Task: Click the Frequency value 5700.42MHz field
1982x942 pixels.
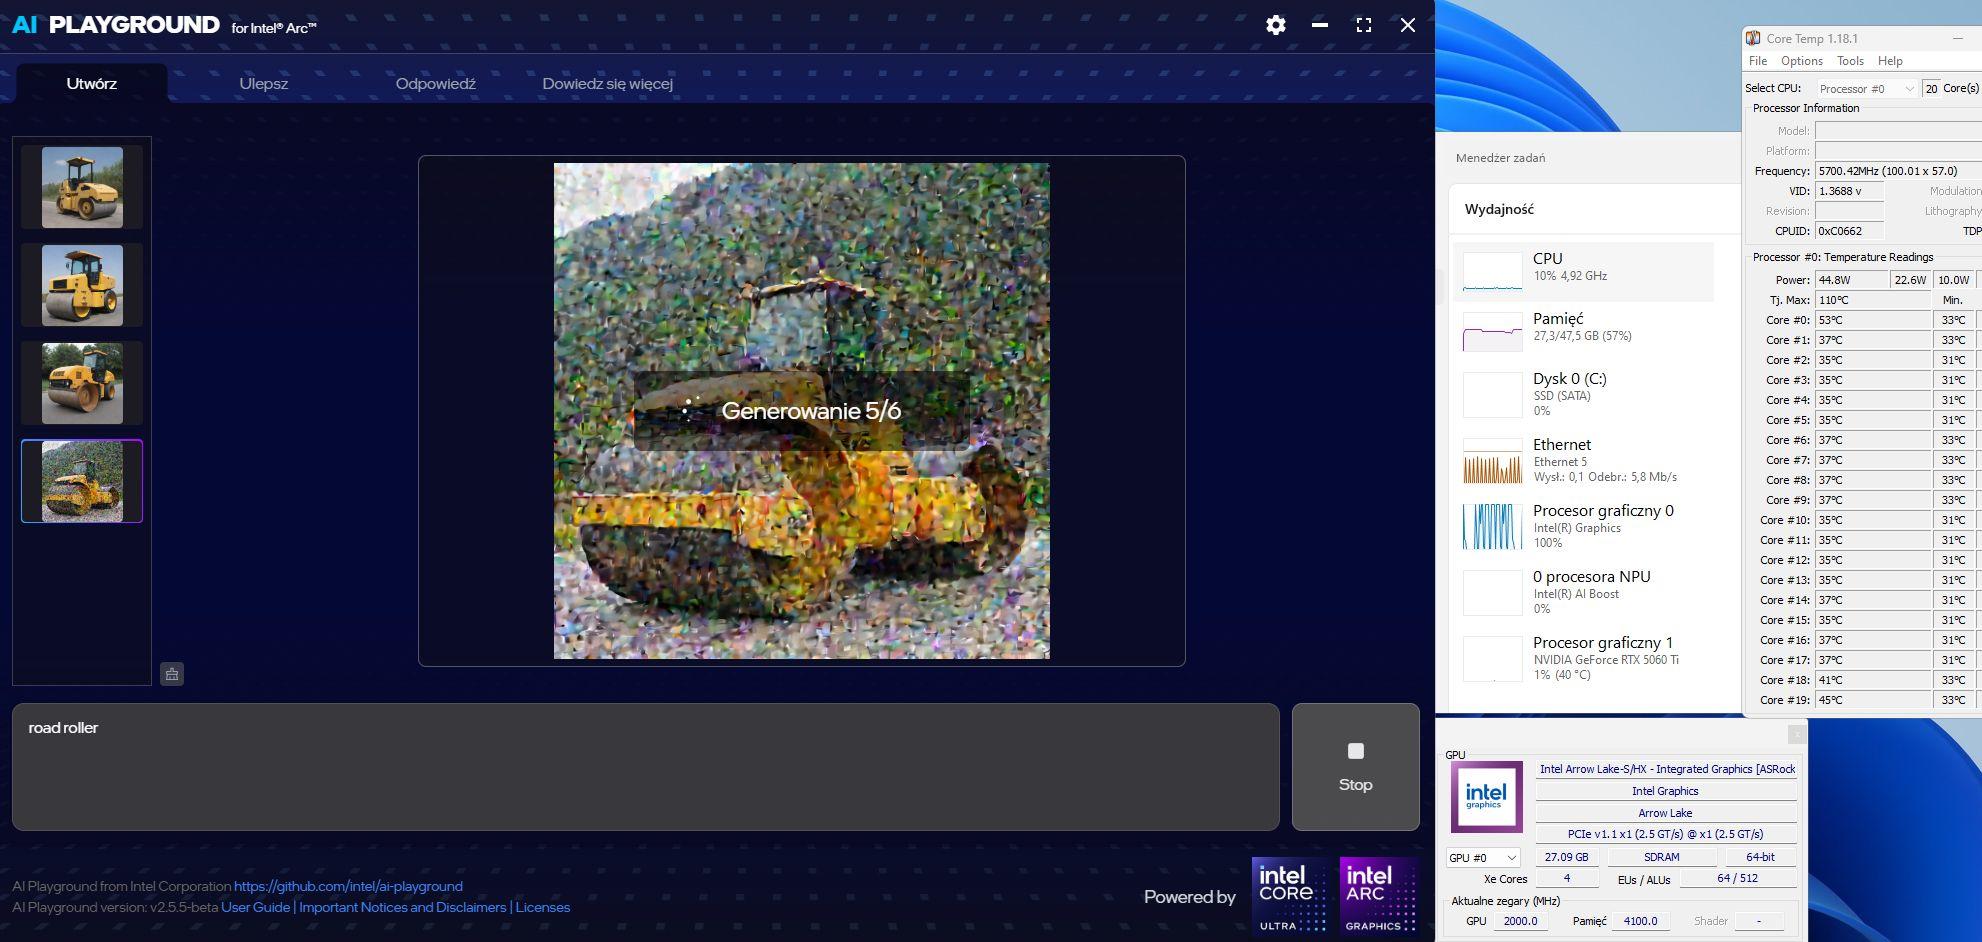Action: tap(1898, 171)
